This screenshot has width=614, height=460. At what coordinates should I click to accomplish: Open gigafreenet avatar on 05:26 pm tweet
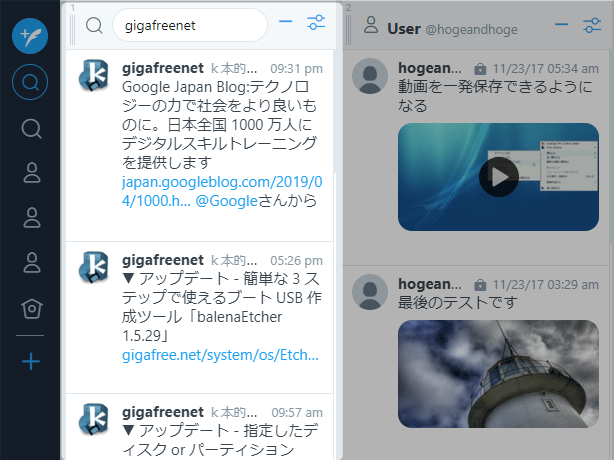(94, 268)
